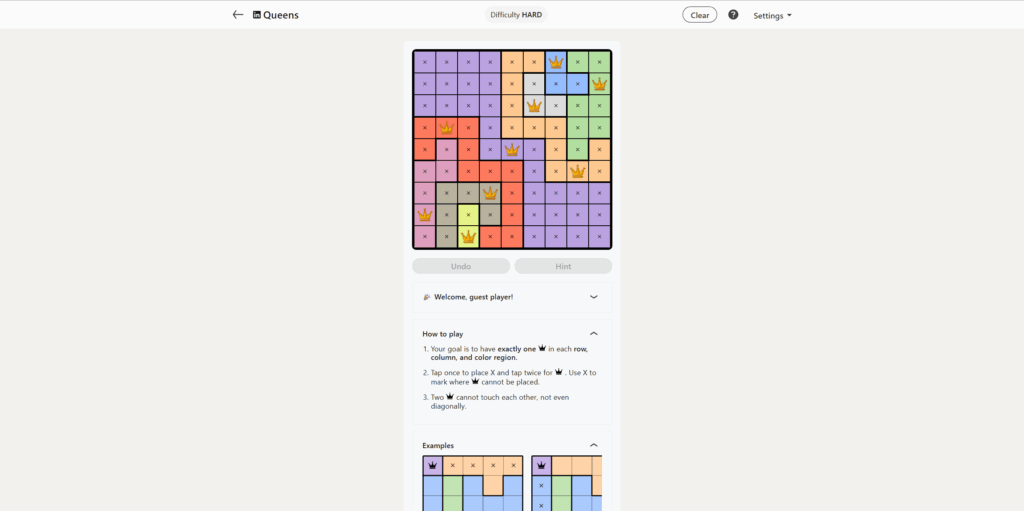
Task: Click the crown in the pink cell
Action: coord(424,215)
